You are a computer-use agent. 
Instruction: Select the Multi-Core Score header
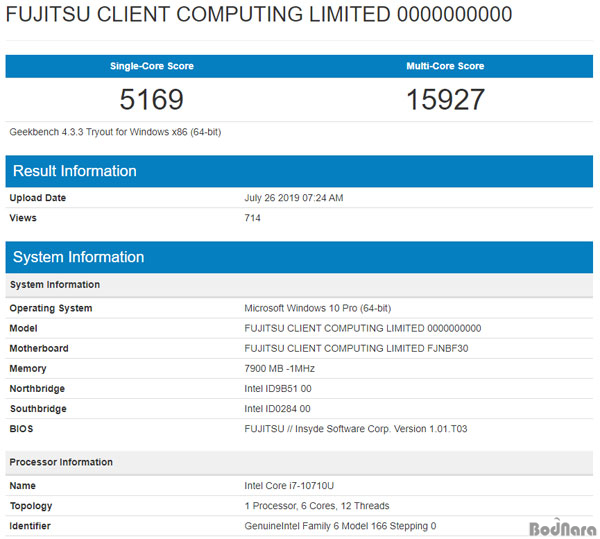pos(445,66)
